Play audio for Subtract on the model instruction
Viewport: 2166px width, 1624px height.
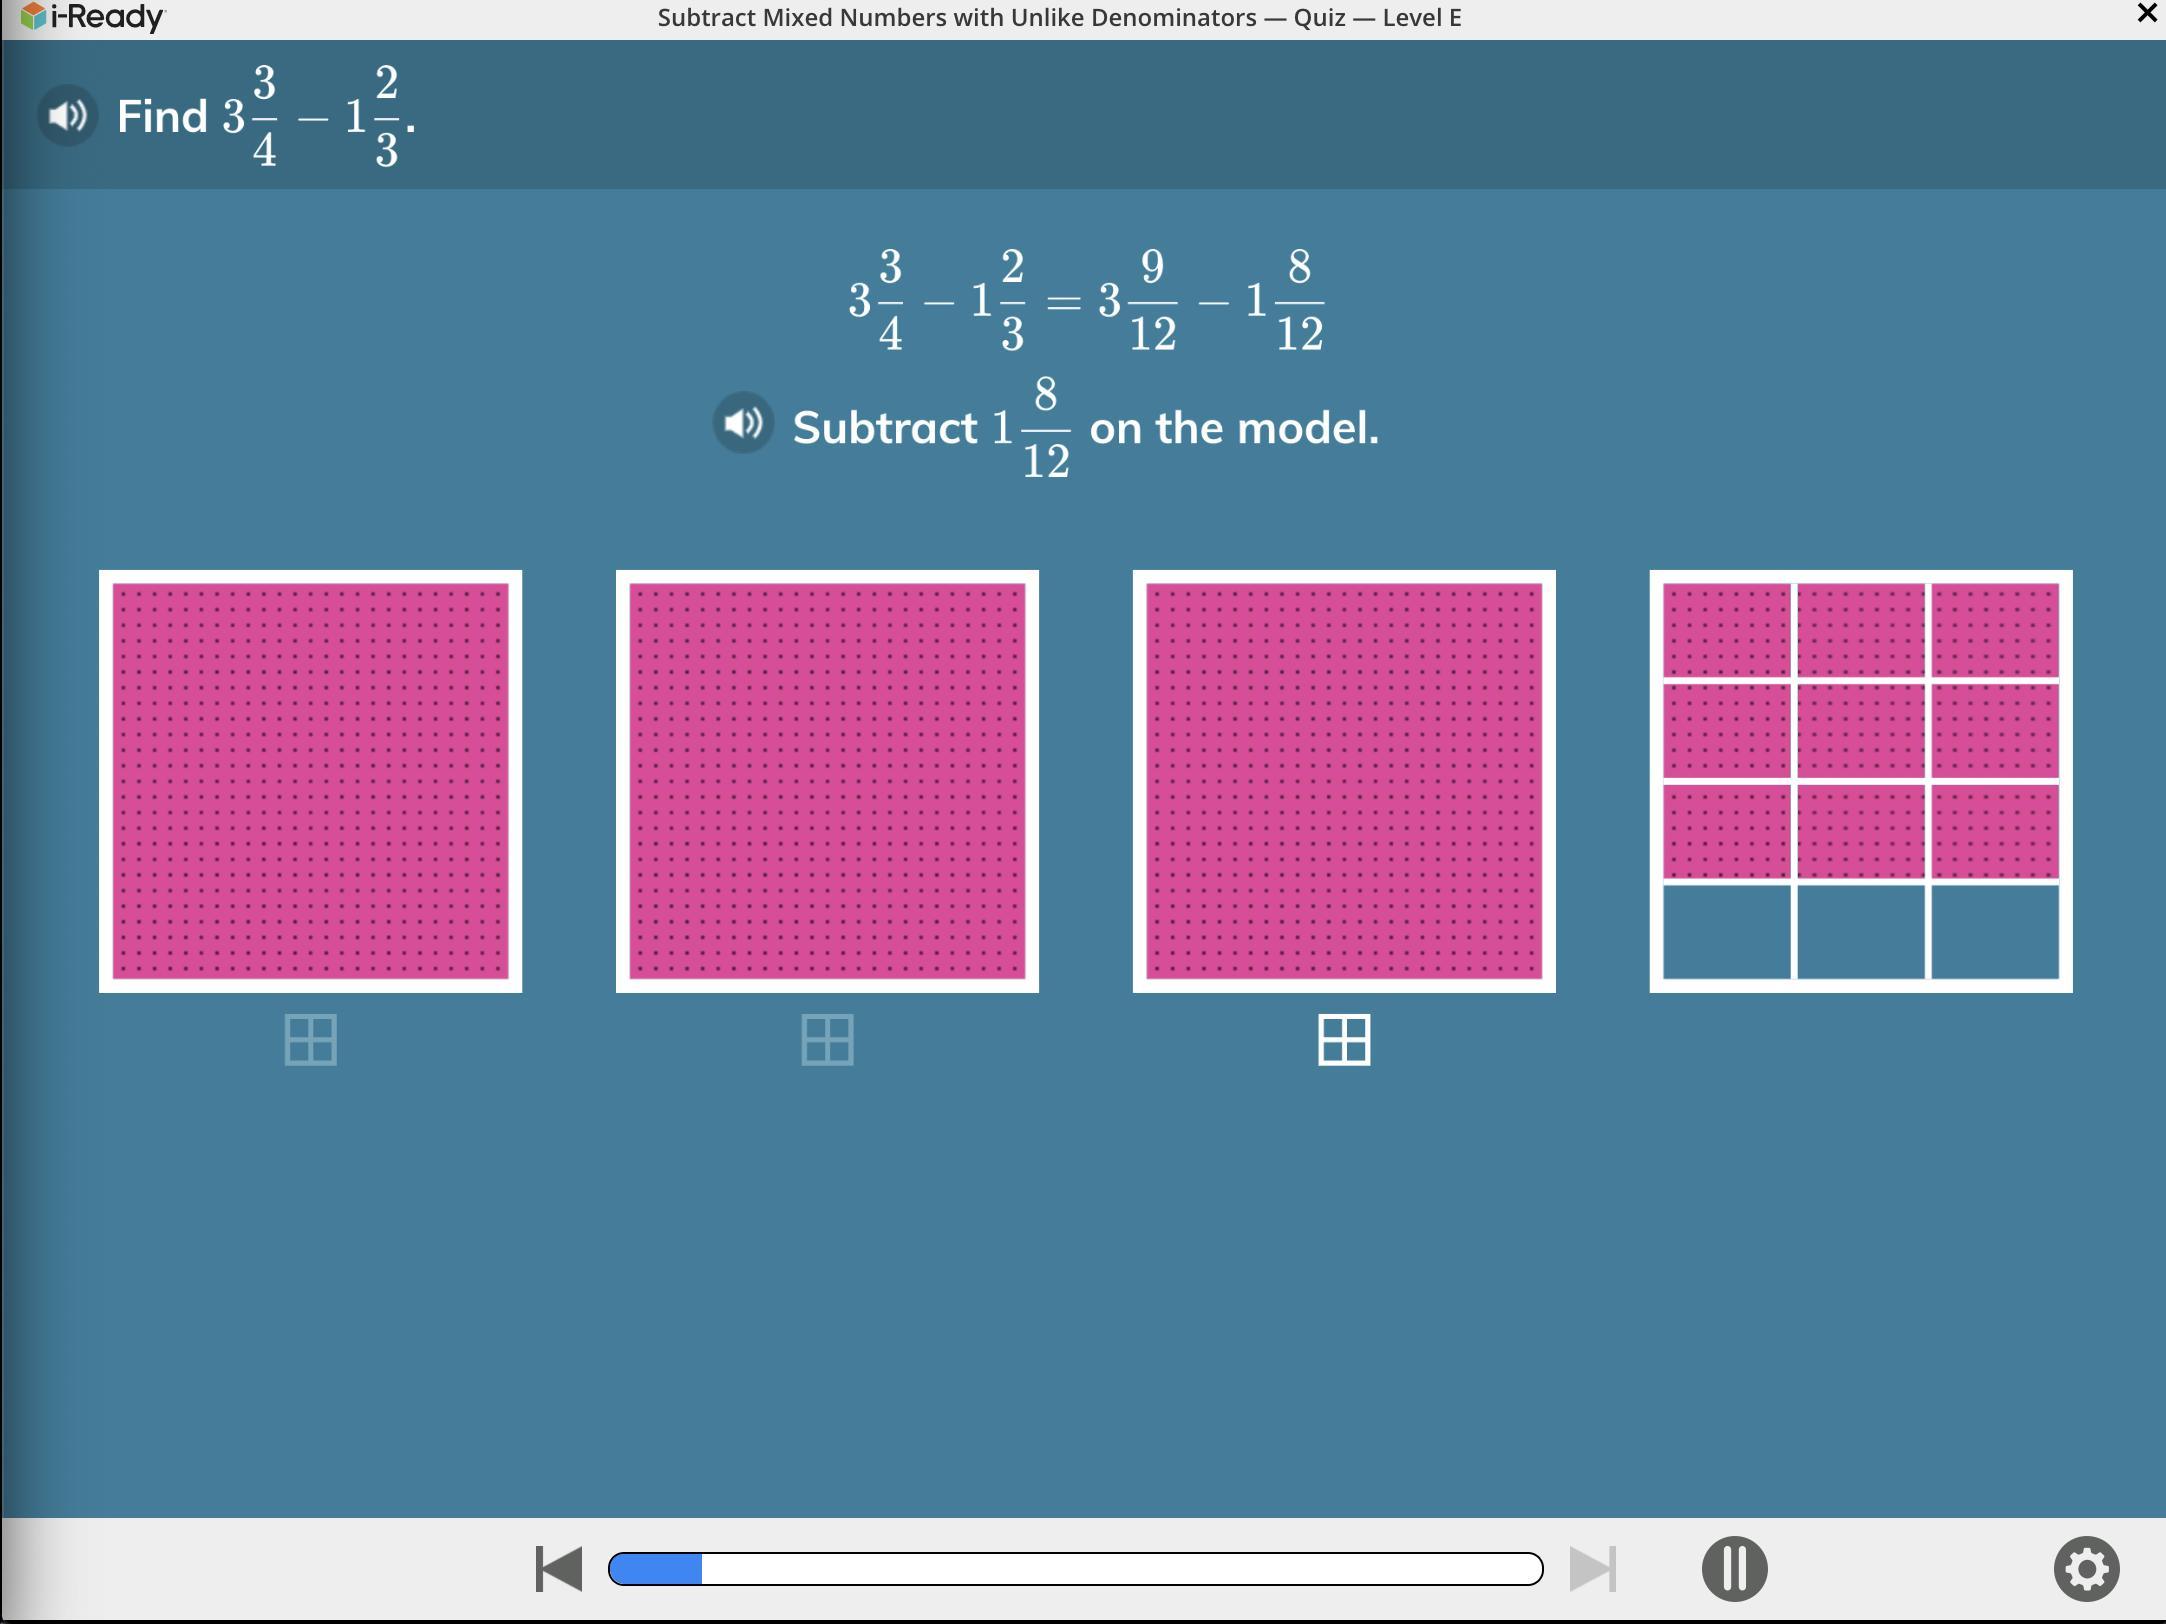pos(742,423)
